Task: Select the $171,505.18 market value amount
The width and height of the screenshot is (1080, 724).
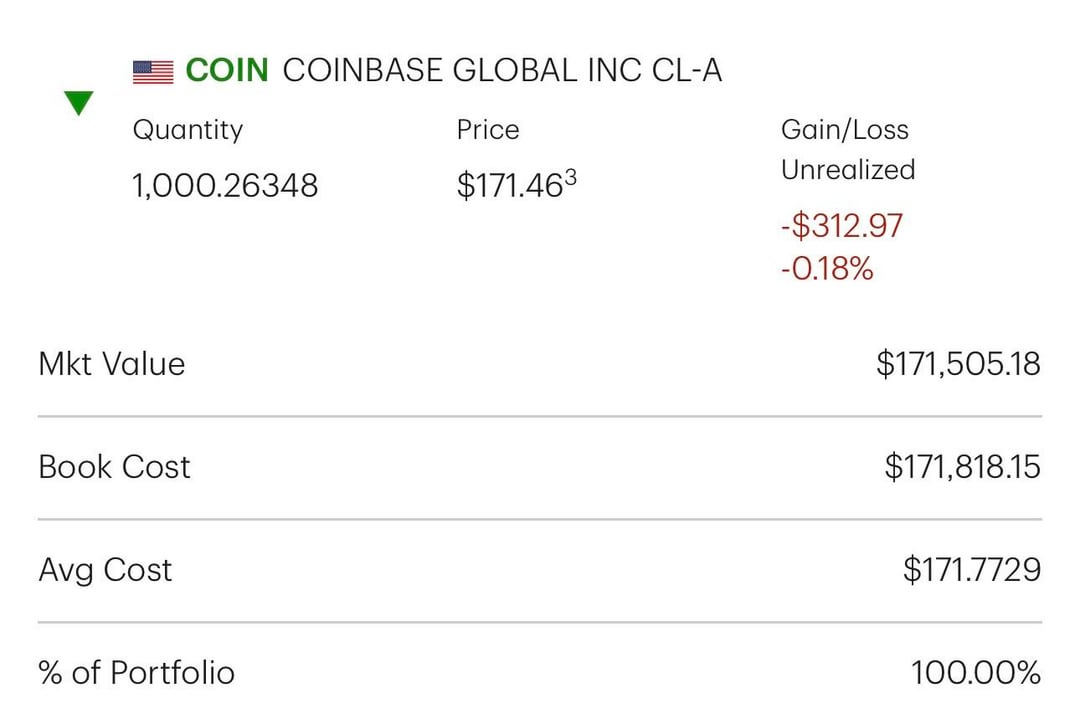Action: click(958, 364)
